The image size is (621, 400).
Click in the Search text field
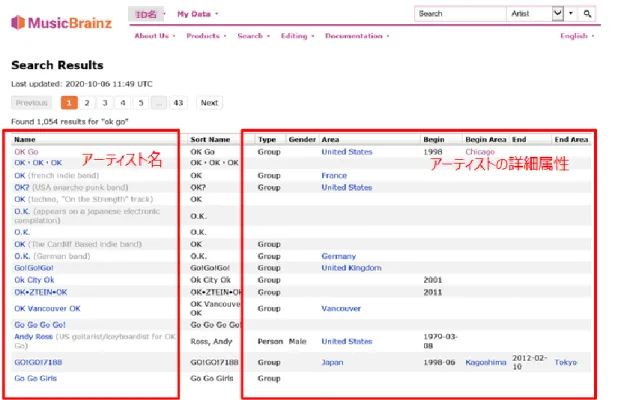[x=460, y=14]
